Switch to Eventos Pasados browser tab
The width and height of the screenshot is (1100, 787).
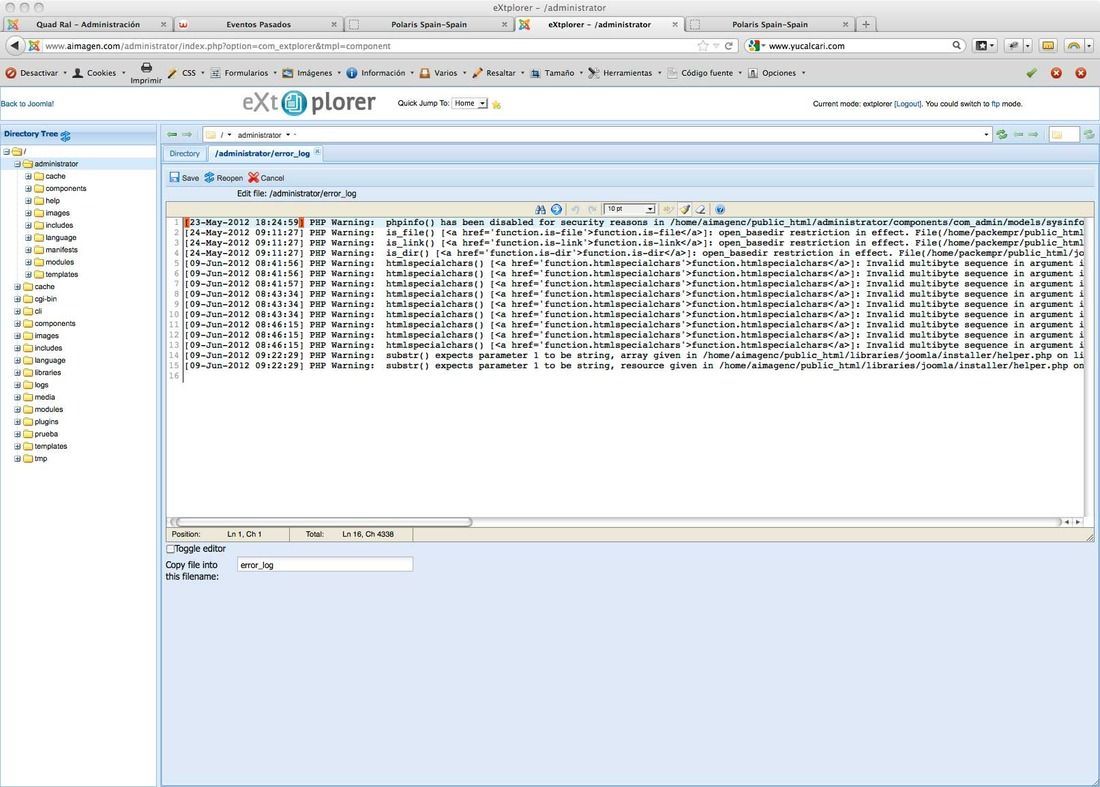click(x=258, y=25)
